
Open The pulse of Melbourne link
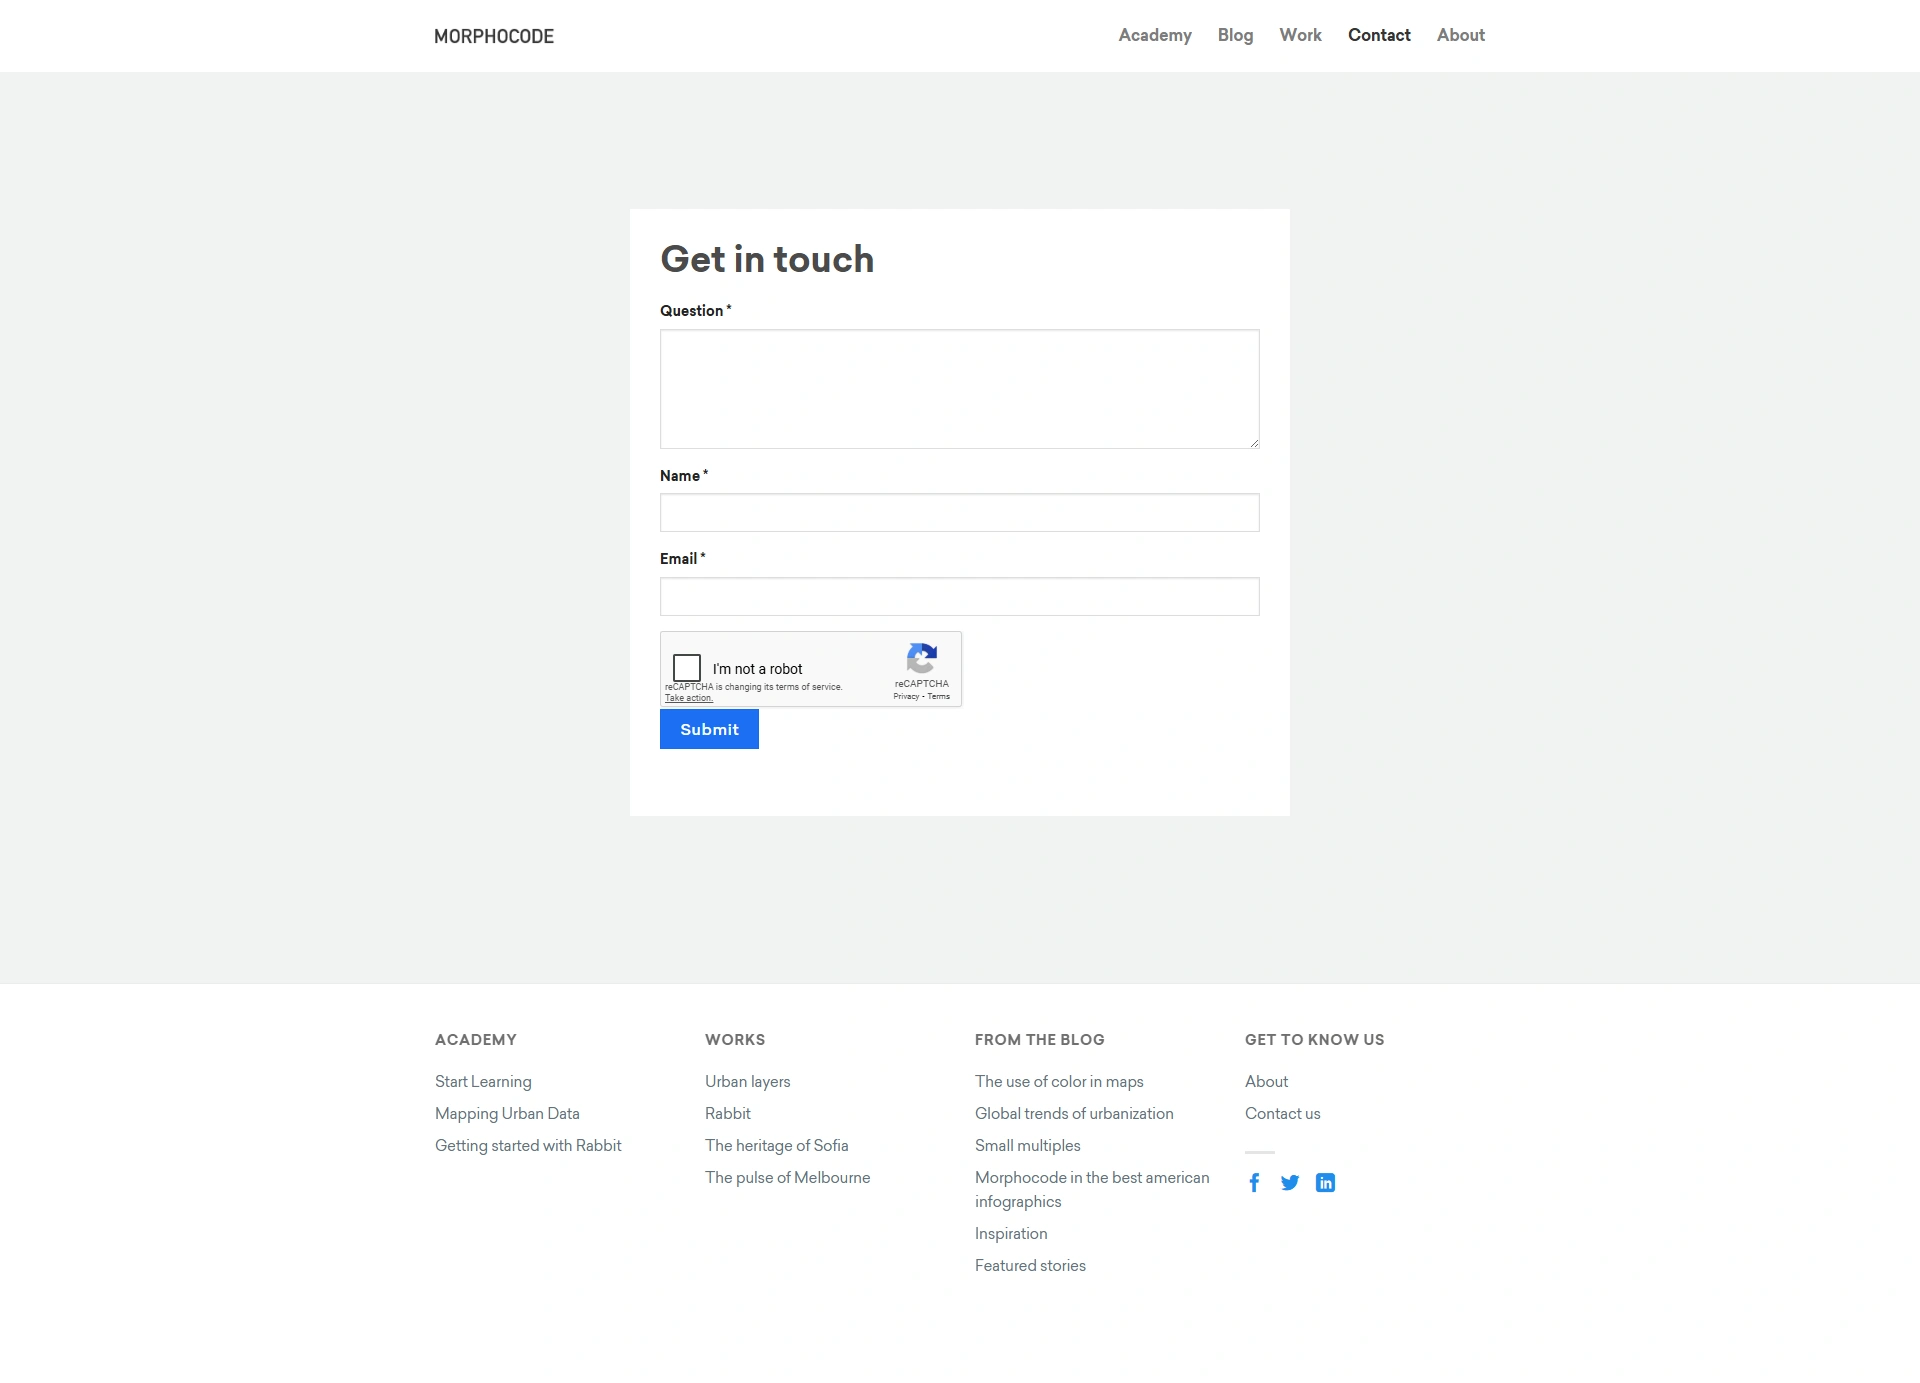(787, 1177)
